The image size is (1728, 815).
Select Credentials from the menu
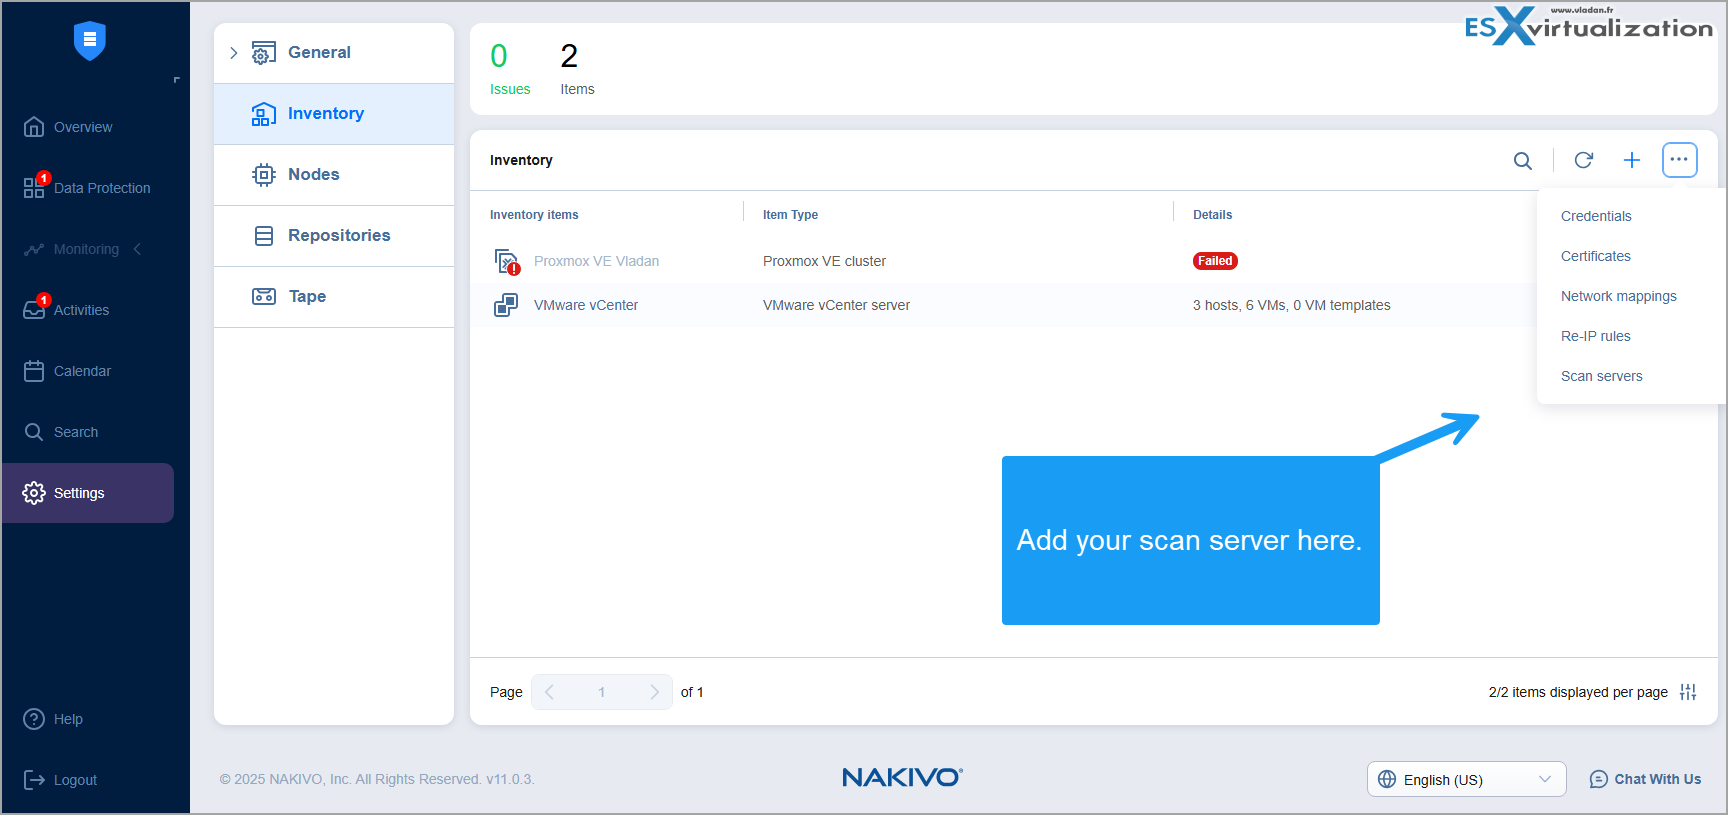pos(1596,216)
